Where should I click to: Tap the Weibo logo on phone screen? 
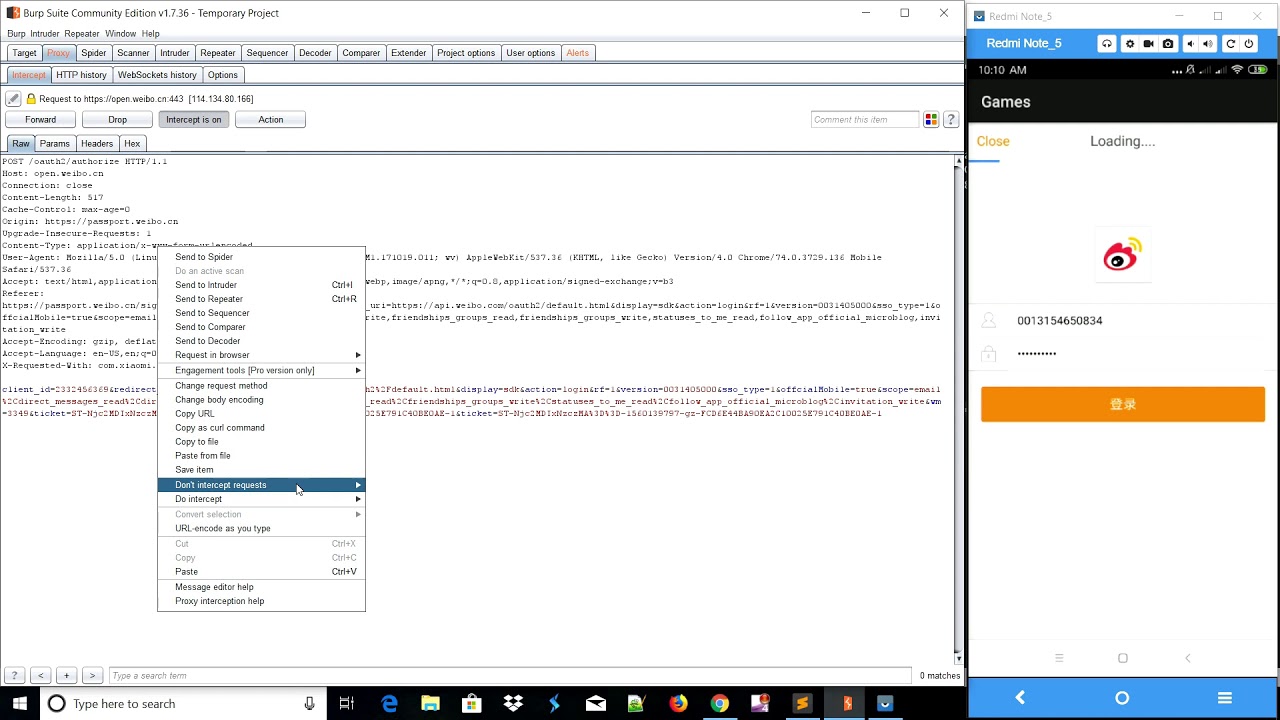click(x=1122, y=257)
